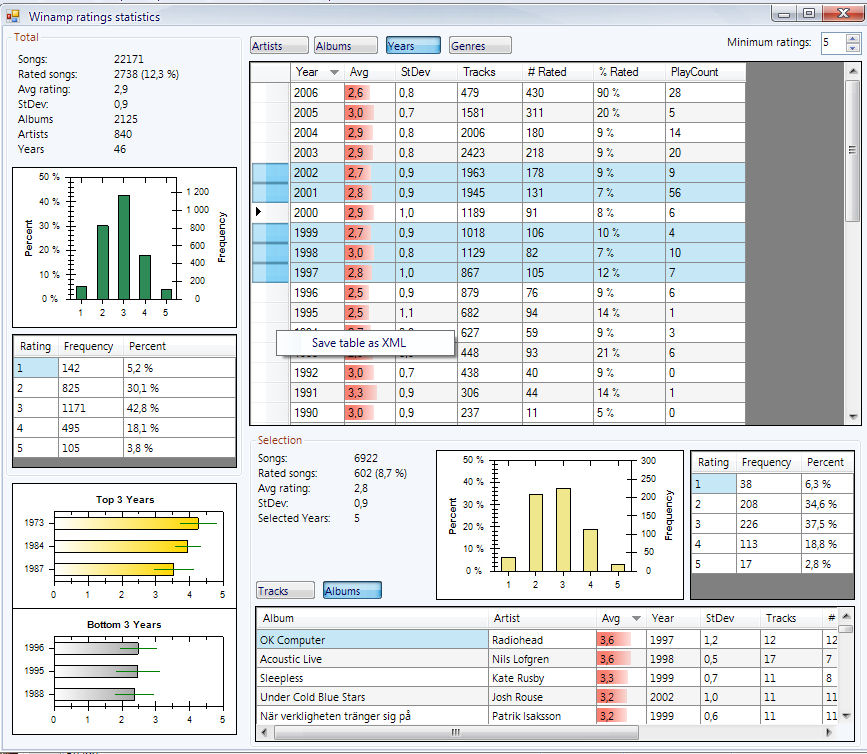Click the Artist column header

point(542,618)
